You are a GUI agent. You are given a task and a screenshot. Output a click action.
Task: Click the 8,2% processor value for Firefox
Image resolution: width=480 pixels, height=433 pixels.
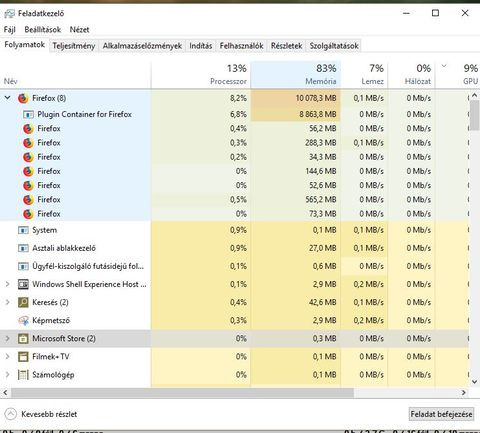click(238, 98)
